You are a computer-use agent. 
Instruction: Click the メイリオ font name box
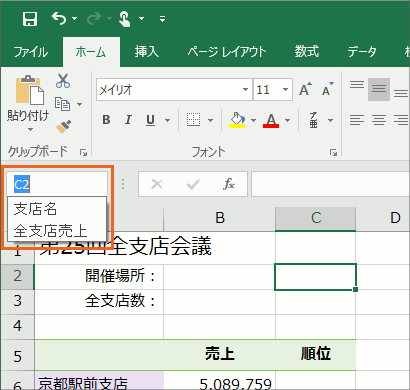click(169, 90)
